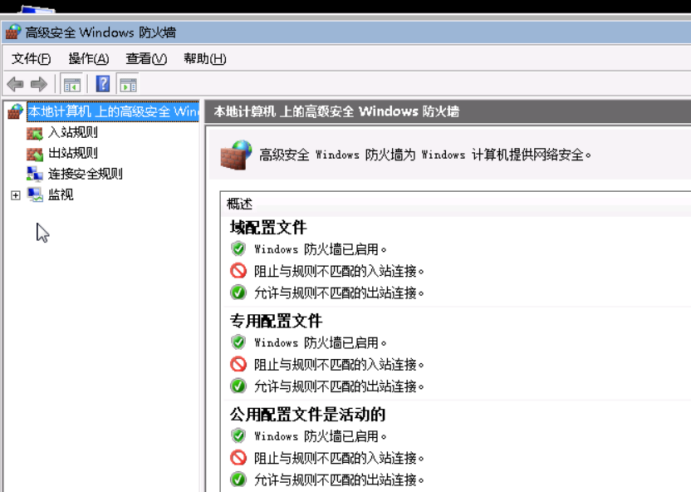Select 连接安全规则 in the tree
Screen dimensions: 692x492
[x=85, y=174]
